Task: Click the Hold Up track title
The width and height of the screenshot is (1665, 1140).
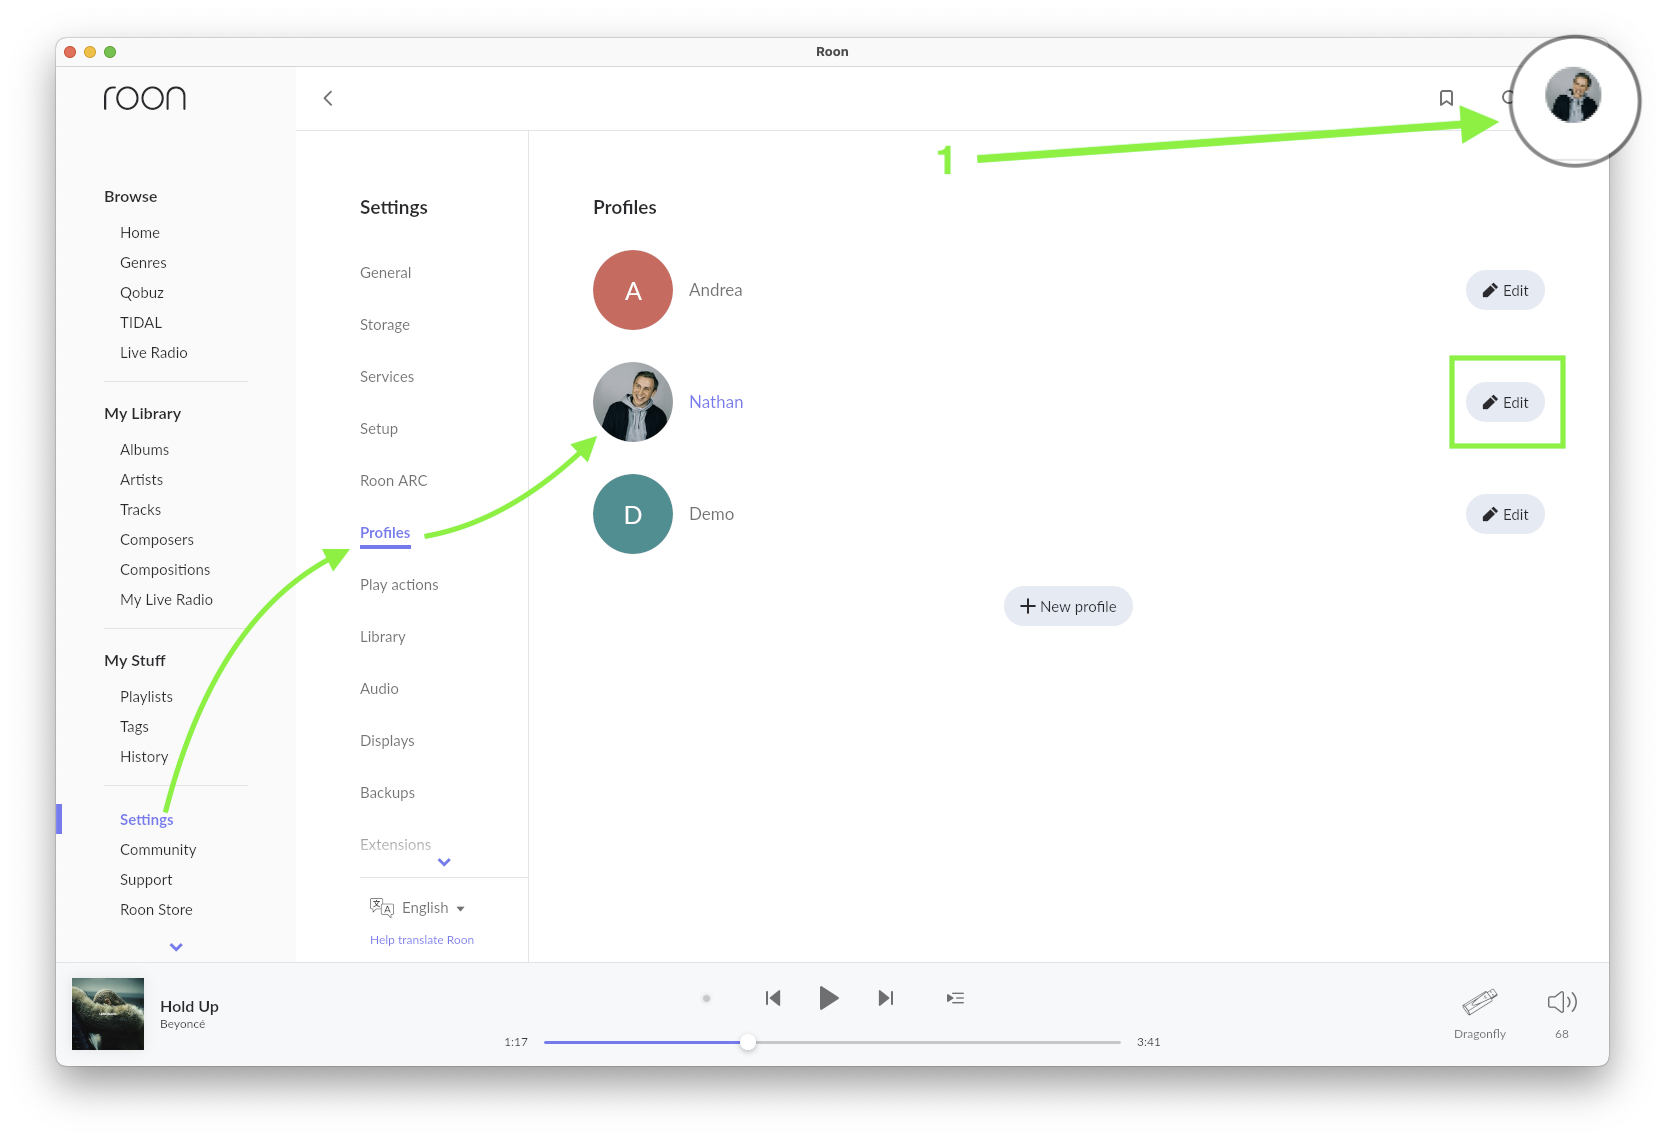Action: pyautogui.click(x=189, y=1007)
